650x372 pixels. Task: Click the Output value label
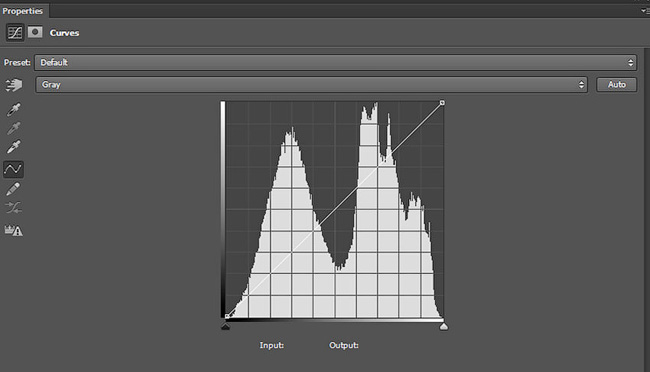tap(344, 345)
